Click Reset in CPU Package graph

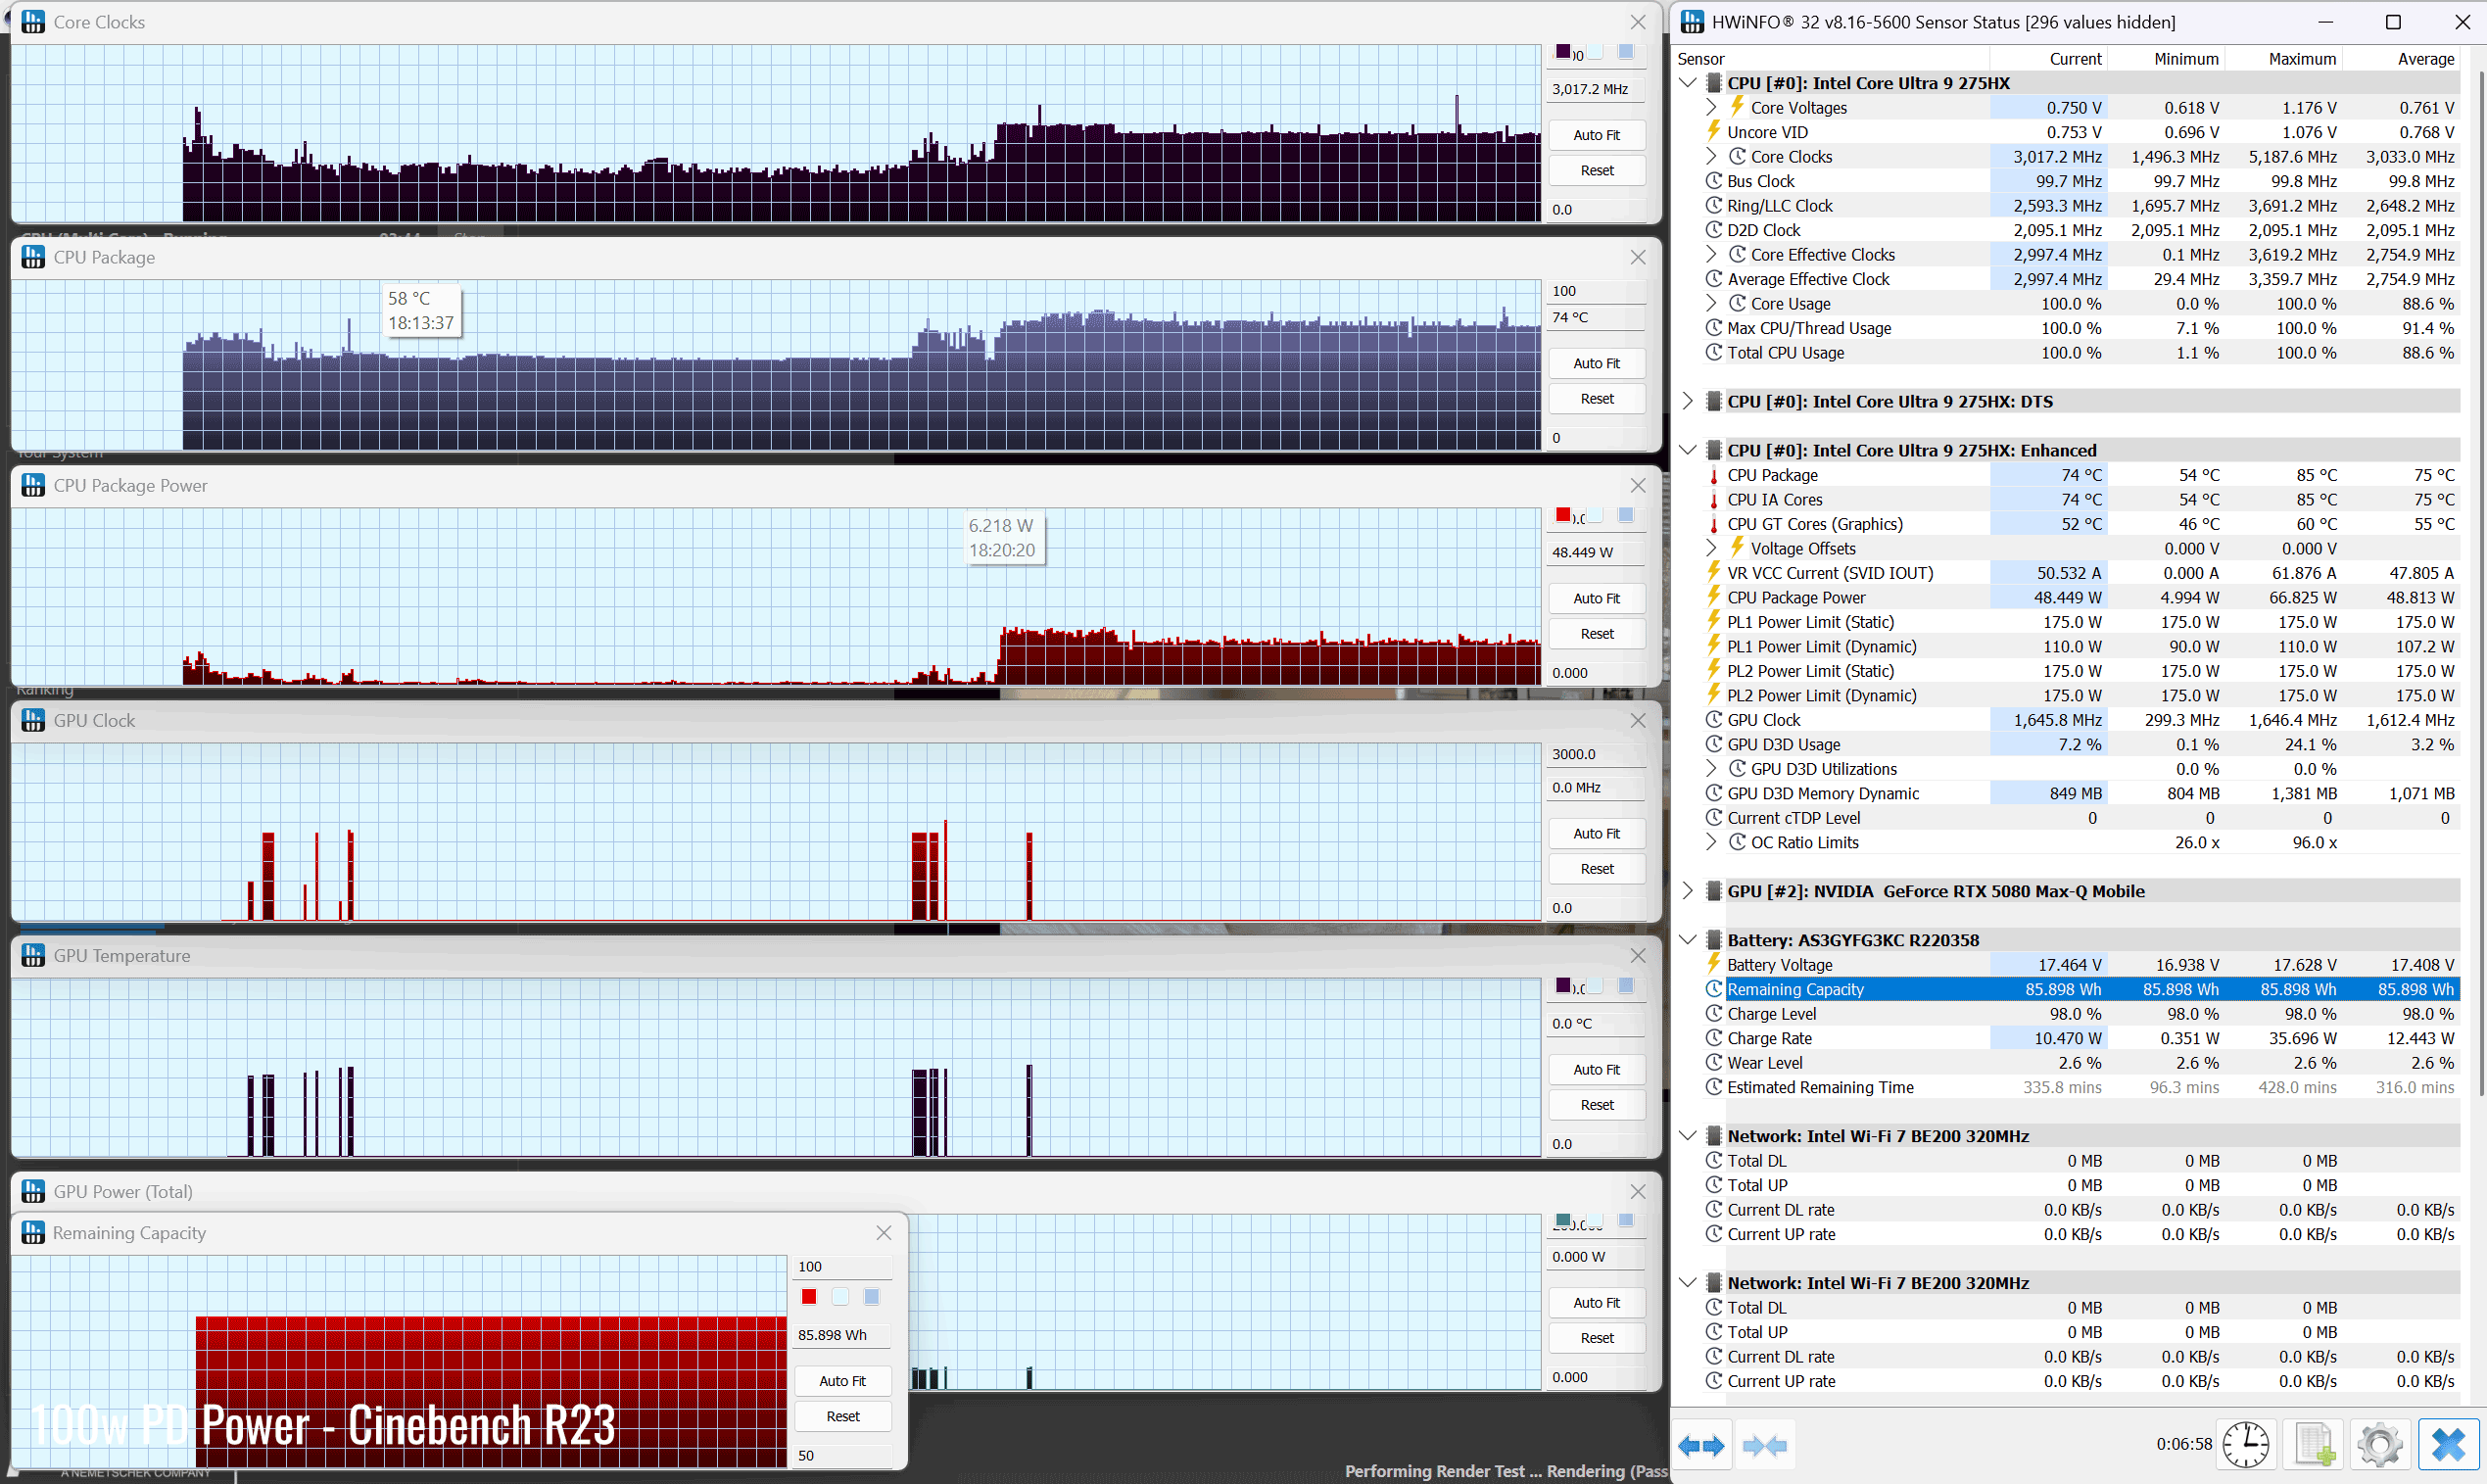tap(1596, 398)
